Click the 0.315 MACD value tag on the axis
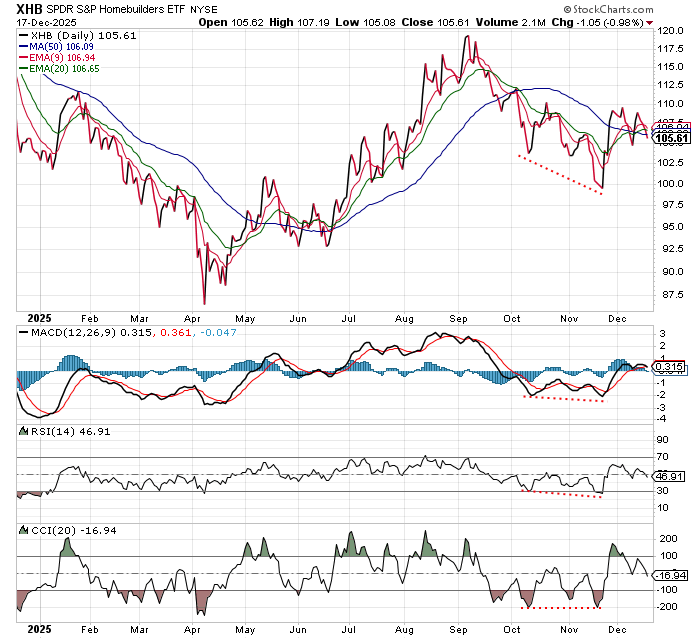 pos(667,367)
